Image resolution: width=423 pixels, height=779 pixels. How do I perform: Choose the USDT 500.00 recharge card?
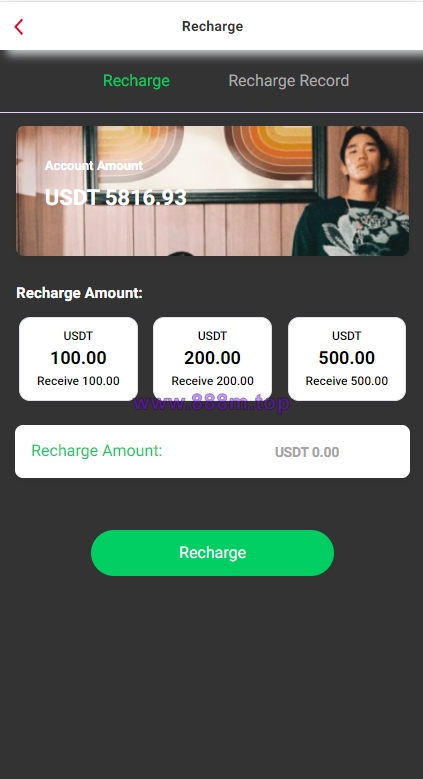(347, 359)
